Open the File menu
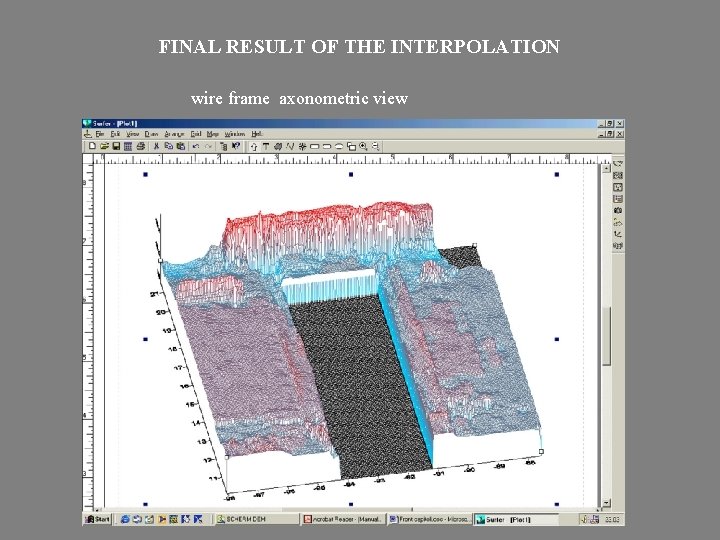 100,134
